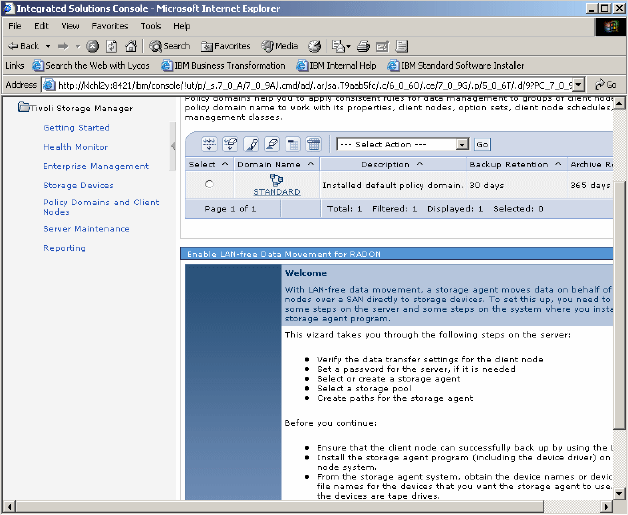Go to the Home page icon
This screenshot has height=515, width=628.
pos(131,46)
